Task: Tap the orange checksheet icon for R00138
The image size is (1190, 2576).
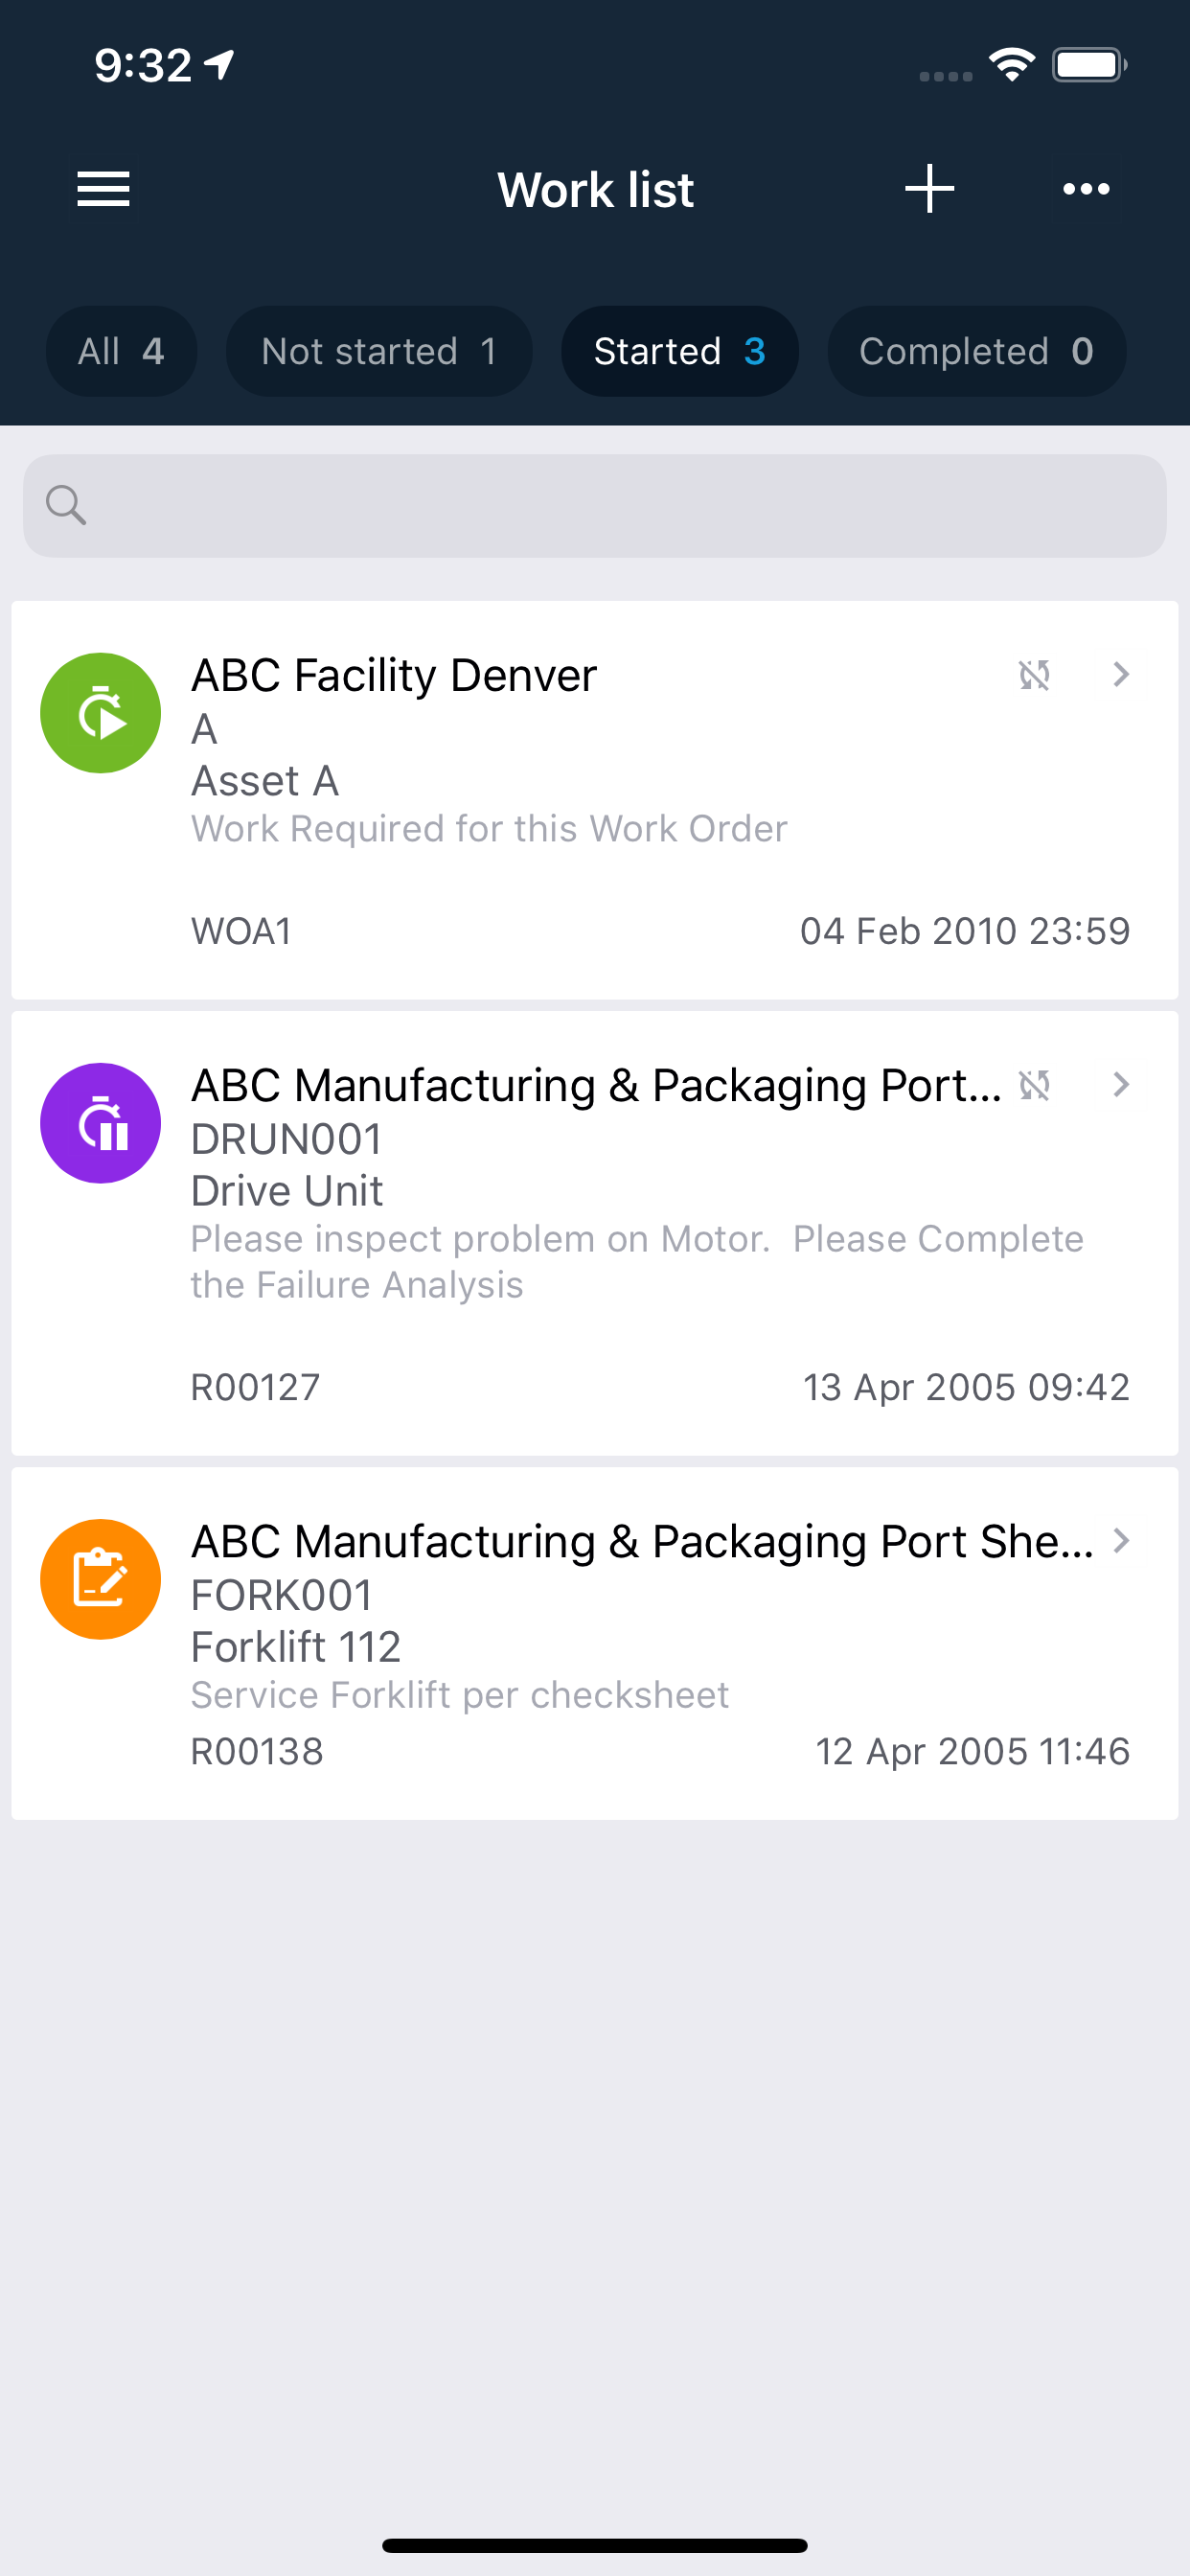Action: pyautogui.click(x=100, y=1579)
